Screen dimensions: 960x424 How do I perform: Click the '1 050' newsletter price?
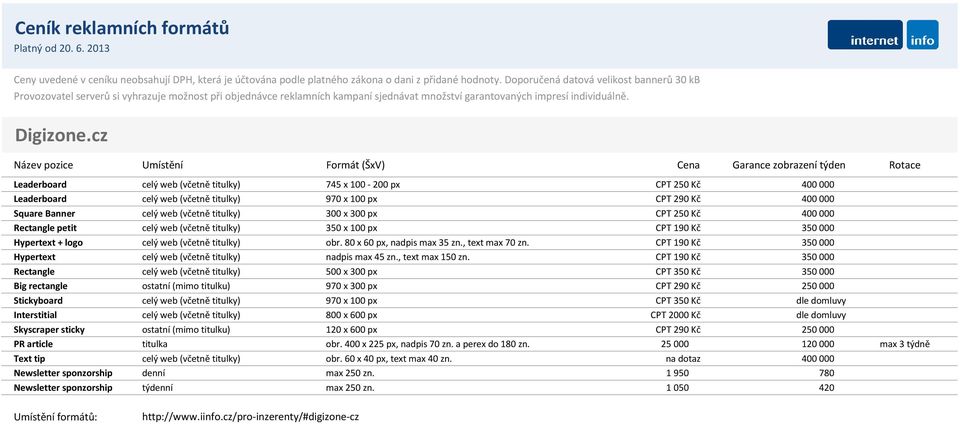coord(677,388)
